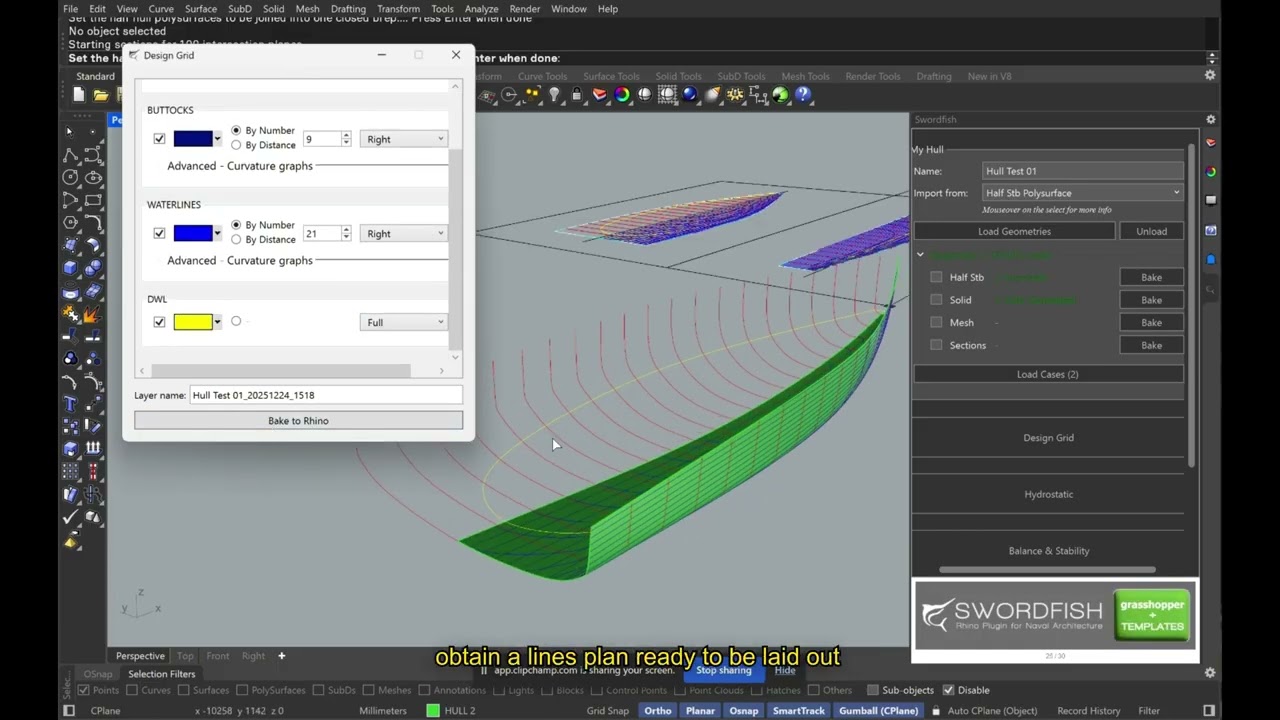Click Bake to Rhino button
This screenshot has width=1280, height=720.
pos(298,421)
